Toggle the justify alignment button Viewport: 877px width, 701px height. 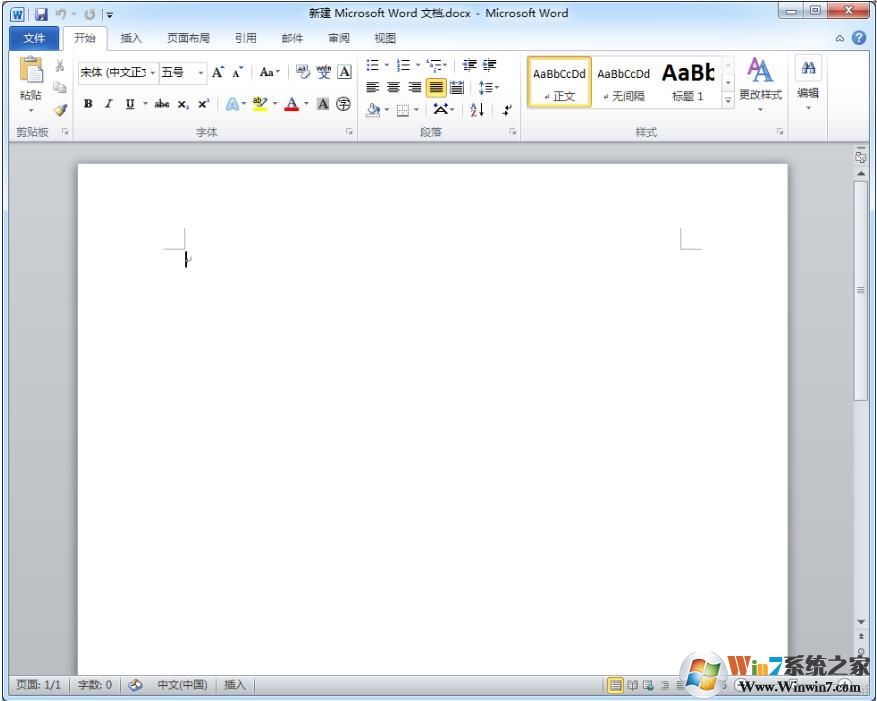435,86
